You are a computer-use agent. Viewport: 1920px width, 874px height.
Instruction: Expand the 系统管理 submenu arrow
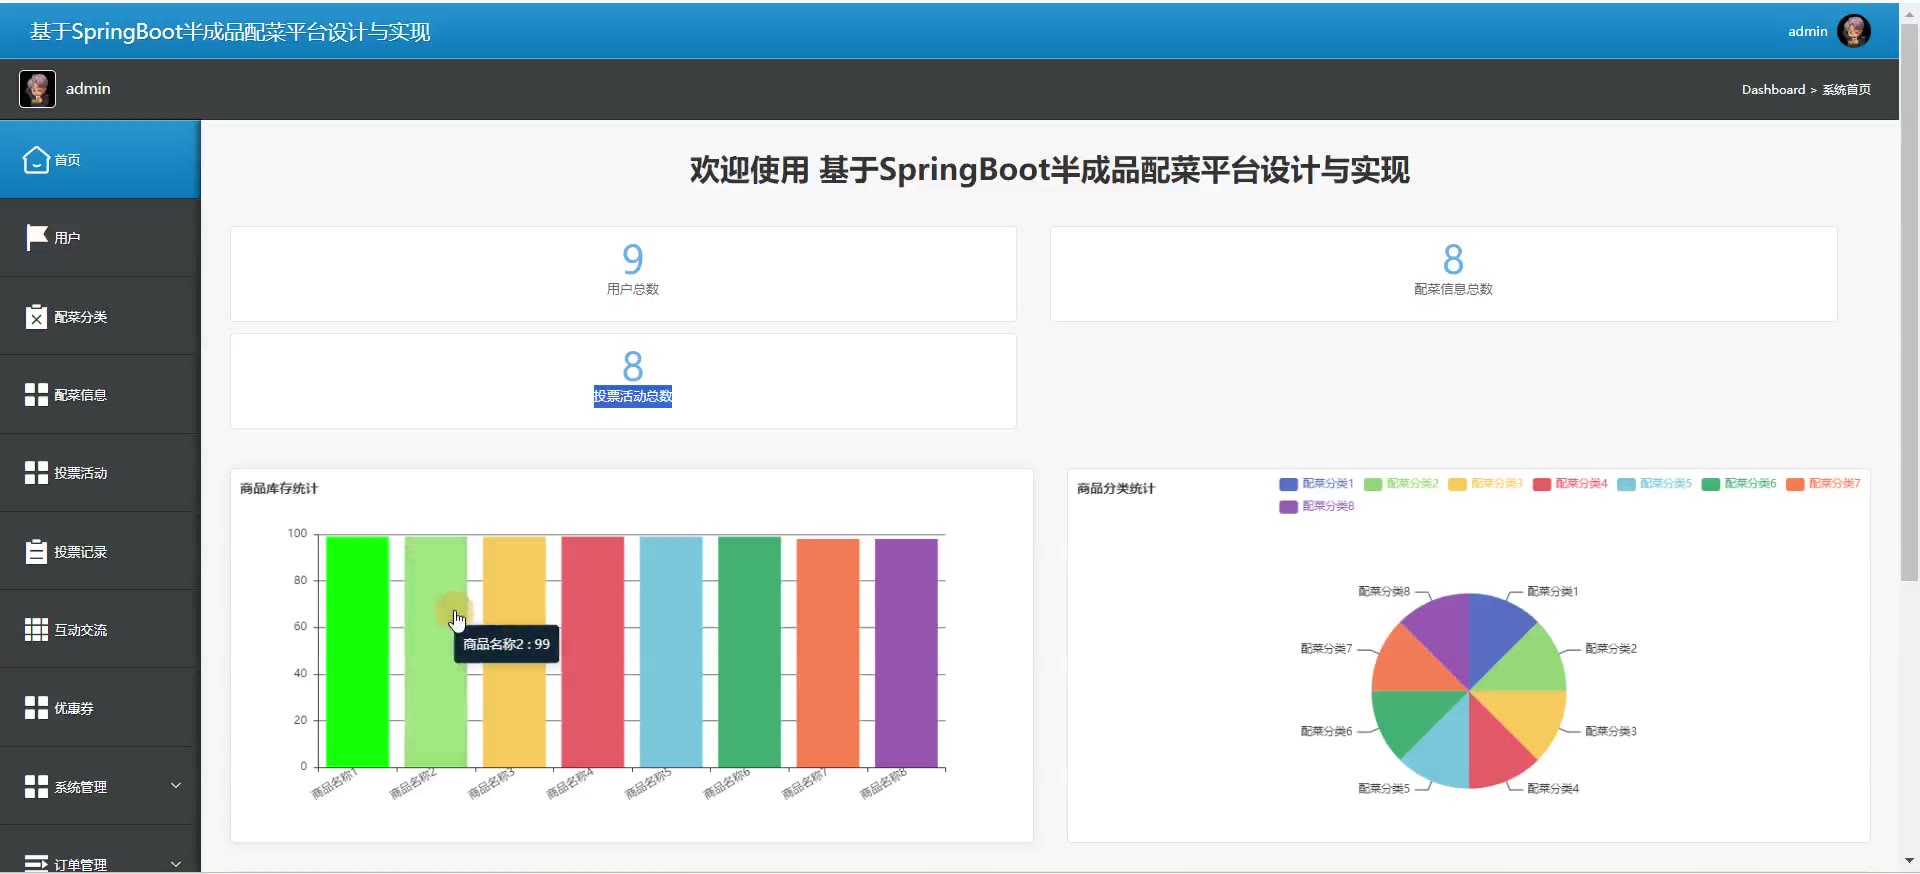click(x=176, y=786)
